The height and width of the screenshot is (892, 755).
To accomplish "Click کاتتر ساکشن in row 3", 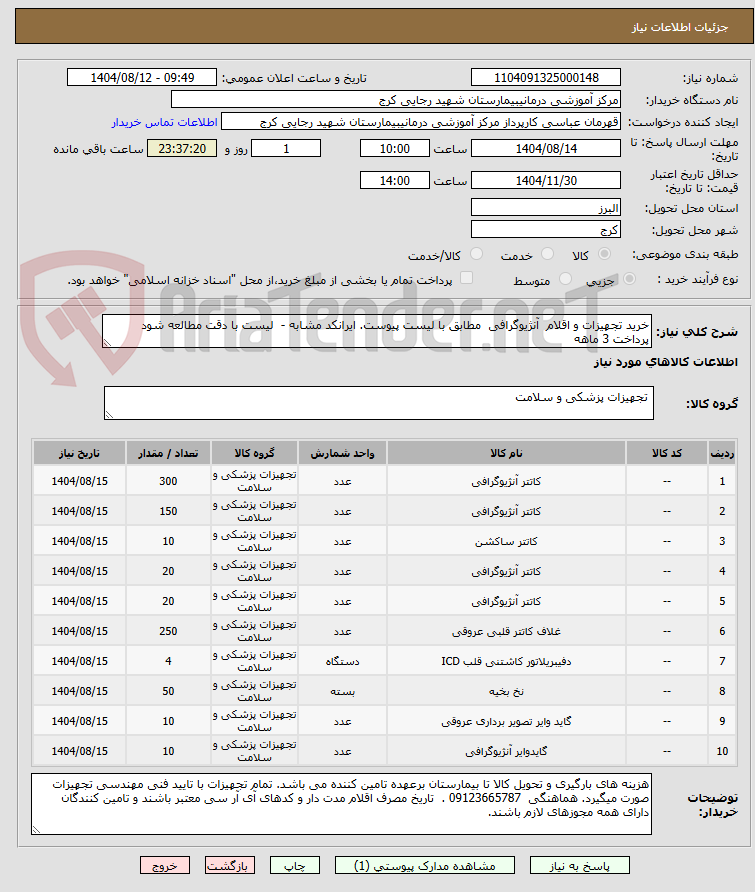I will tap(506, 541).
